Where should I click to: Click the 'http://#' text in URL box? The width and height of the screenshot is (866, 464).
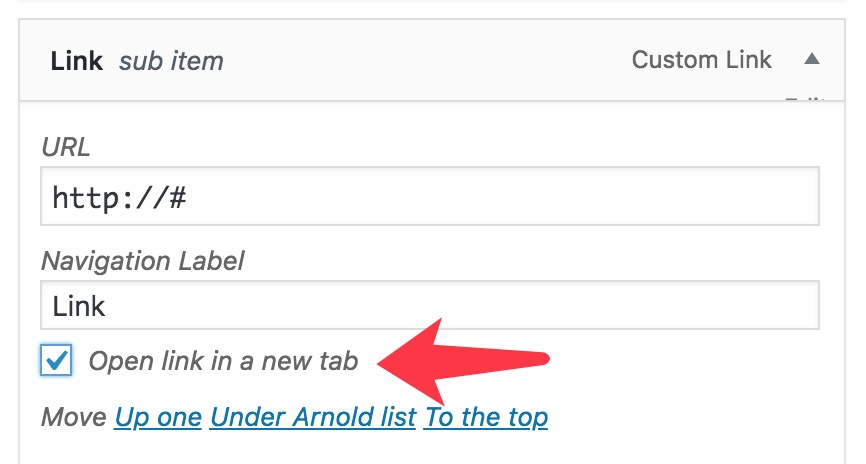coord(120,197)
